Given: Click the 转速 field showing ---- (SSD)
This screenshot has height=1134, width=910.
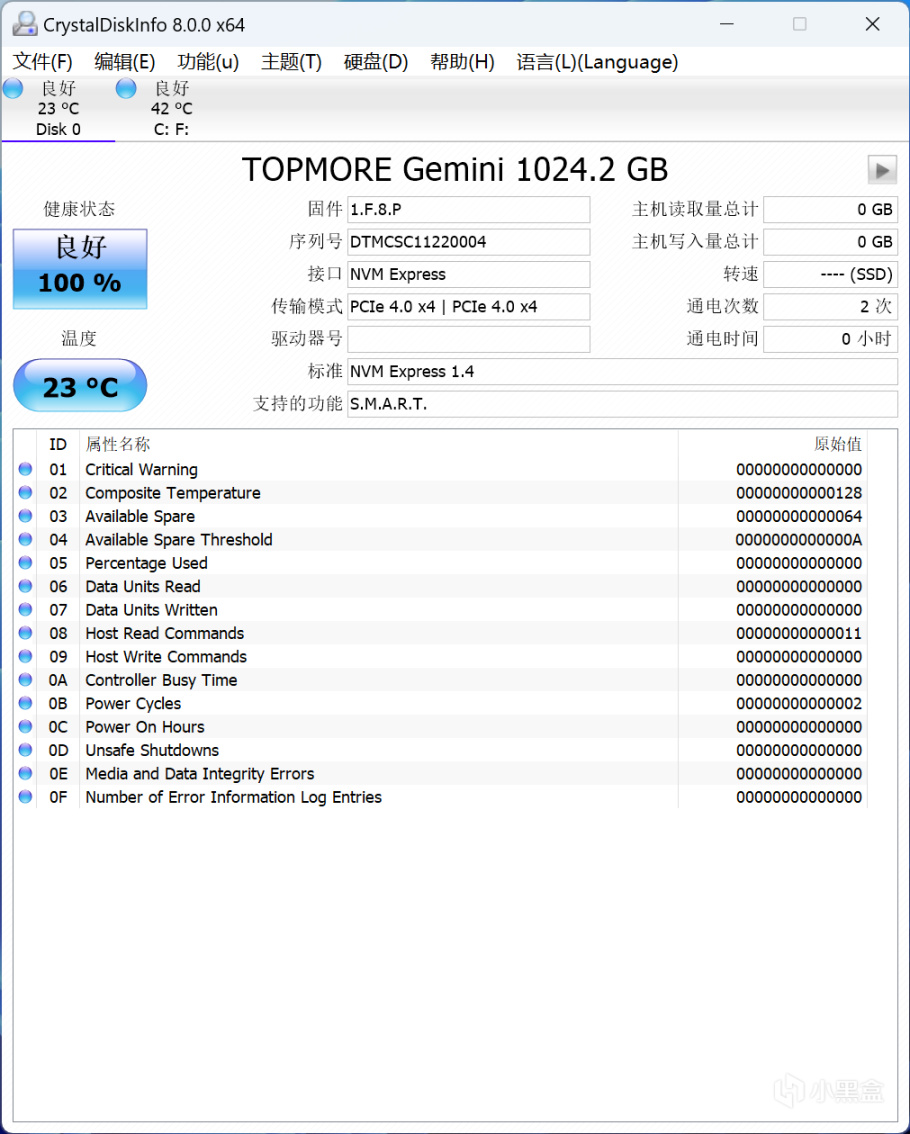Looking at the screenshot, I should tap(830, 274).
